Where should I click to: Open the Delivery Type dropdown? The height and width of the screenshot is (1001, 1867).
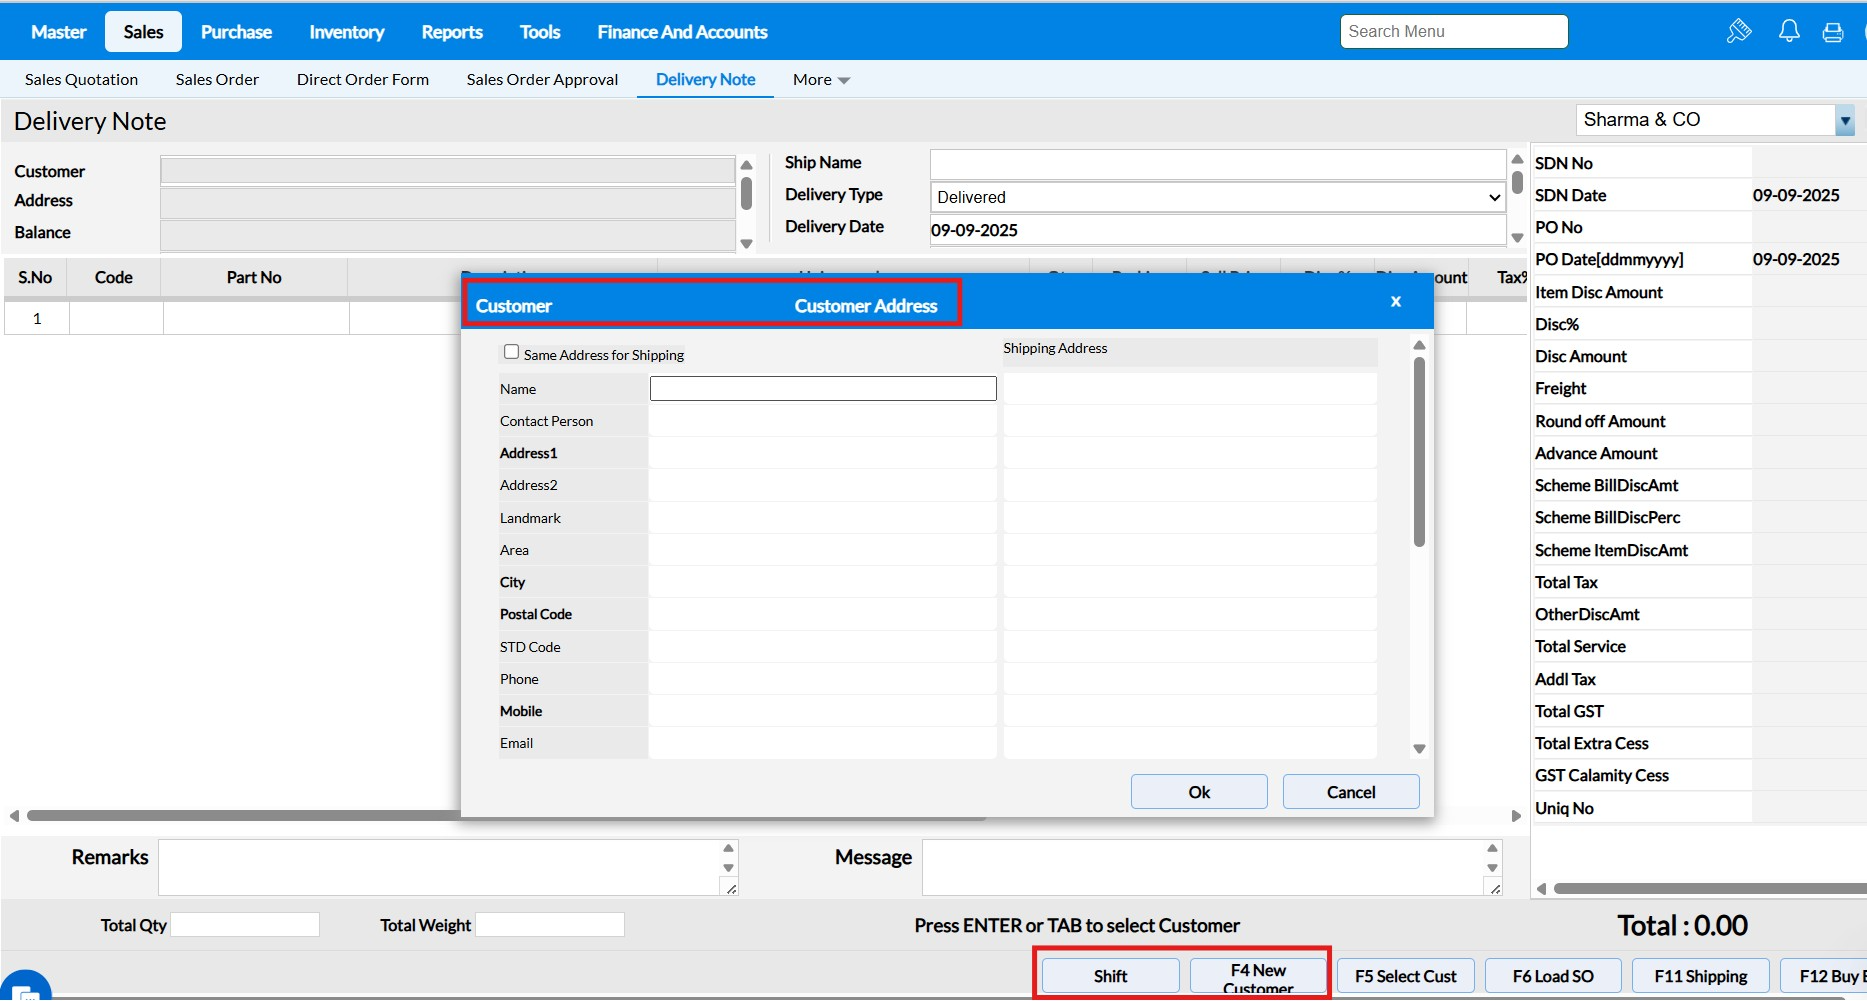point(1217,197)
